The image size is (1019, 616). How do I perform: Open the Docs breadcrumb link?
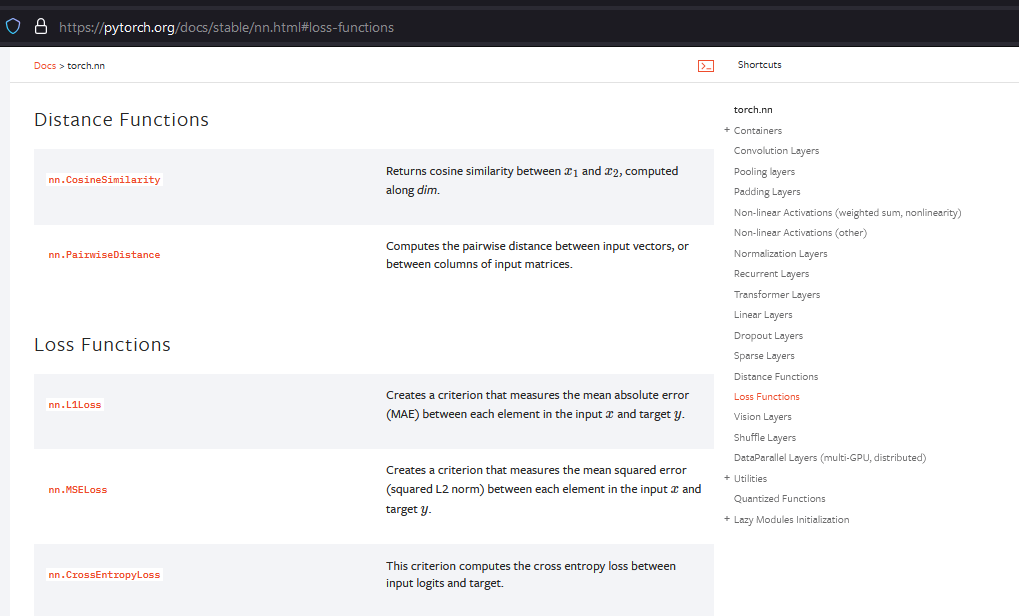click(x=45, y=66)
